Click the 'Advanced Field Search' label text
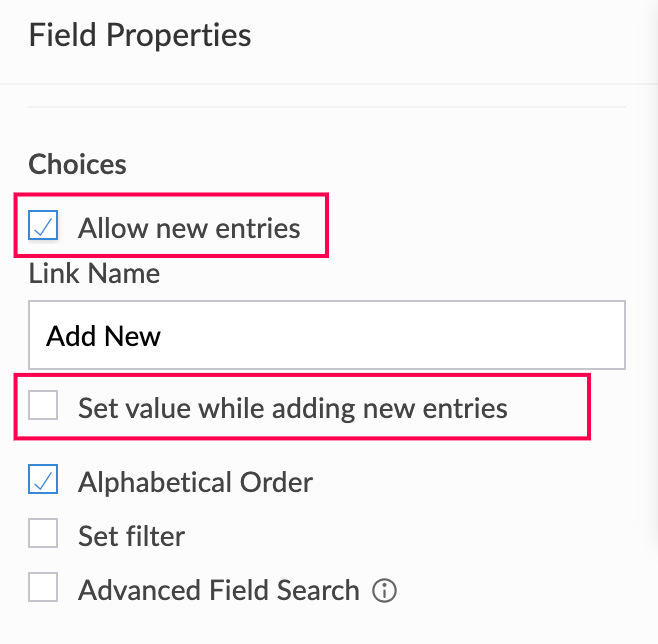Screen dimensions: 658x644 [x=218, y=590]
